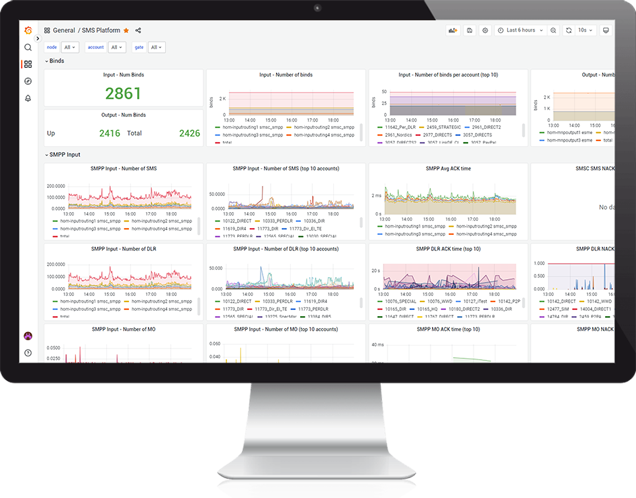Image resolution: width=636 pixels, height=498 pixels.
Task: Open SMPP MO ACK time (top 10) panel title
Action: click(x=448, y=329)
